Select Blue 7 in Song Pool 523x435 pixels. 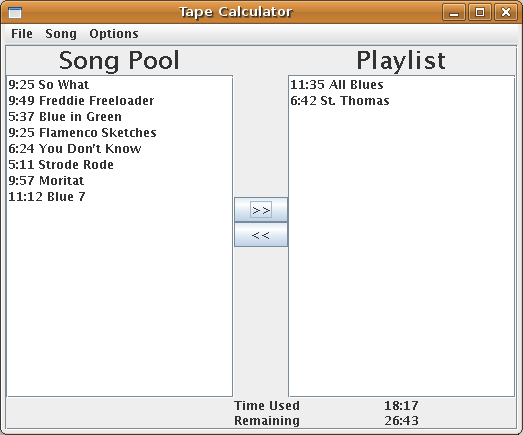click(x=119, y=197)
